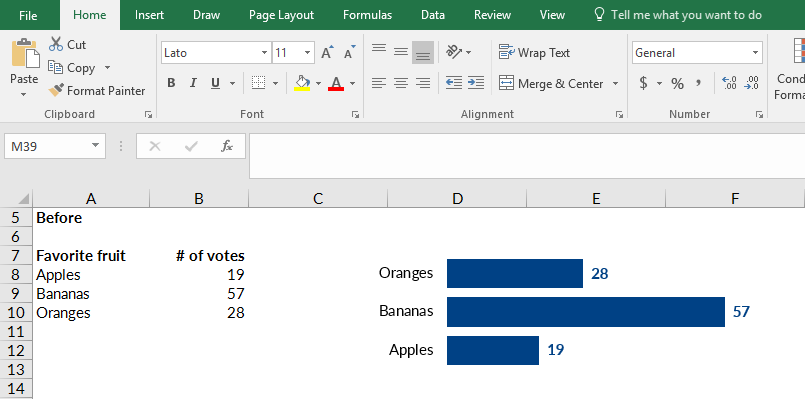Select column C header
The image size is (805, 399).
318,198
